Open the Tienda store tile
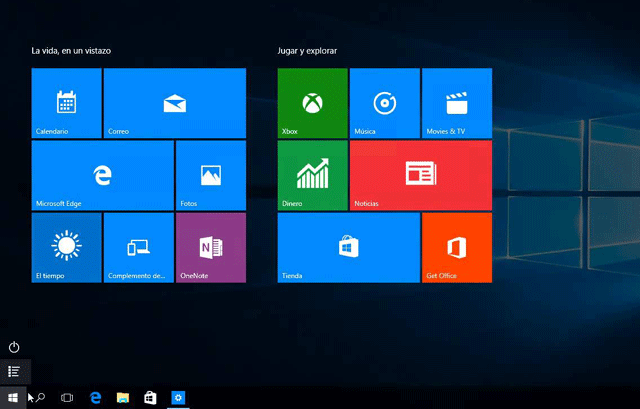 348,247
